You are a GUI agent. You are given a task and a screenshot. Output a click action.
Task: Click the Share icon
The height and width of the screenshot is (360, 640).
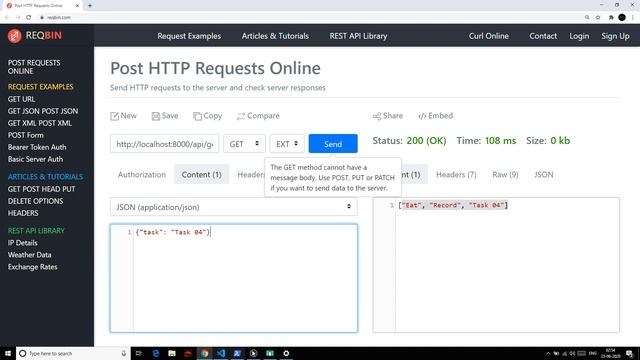tap(377, 116)
